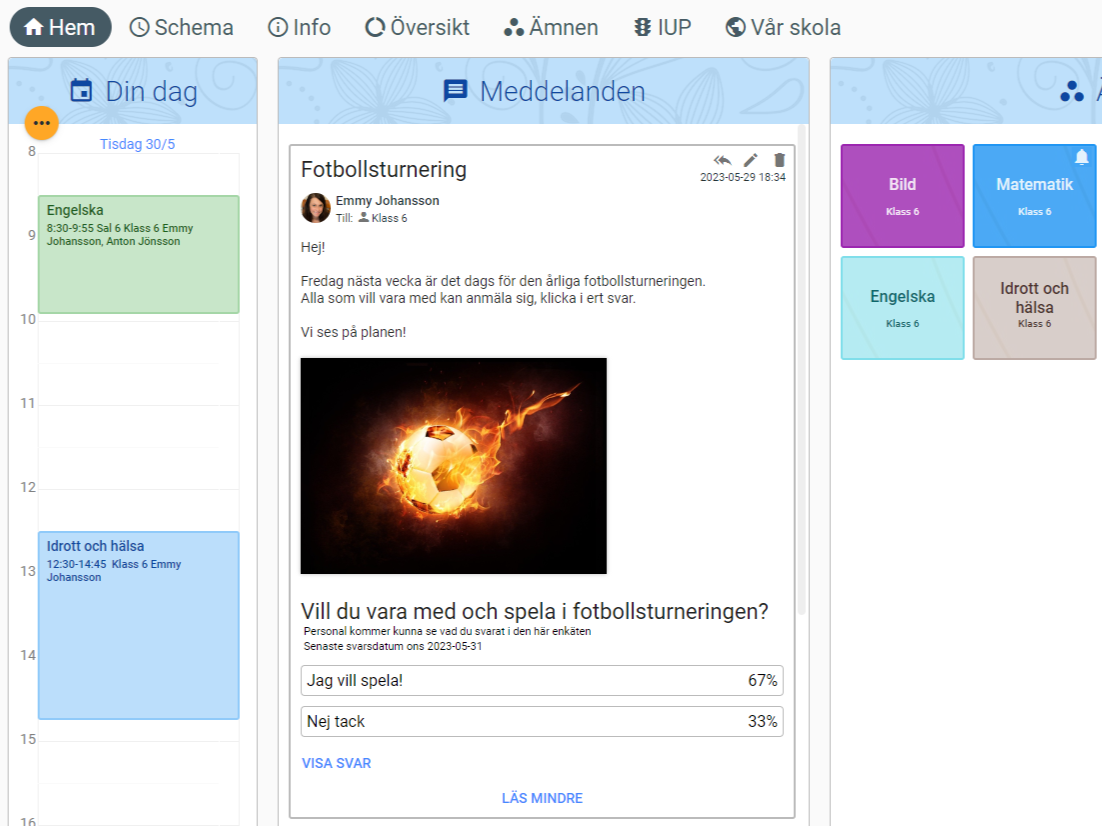Viewport: 1102px width, 826px height.
Task: Open the Vår skola tab
Action: pyautogui.click(x=783, y=27)
